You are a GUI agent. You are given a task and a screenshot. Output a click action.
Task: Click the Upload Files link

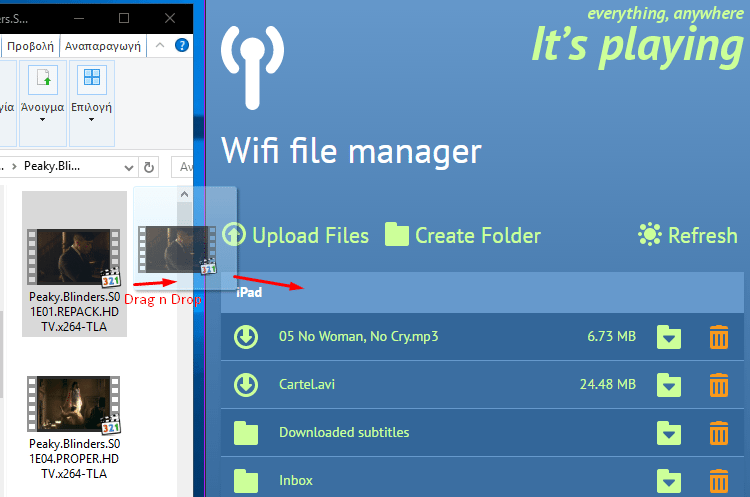pyautogui.click(x=310, y=235)
